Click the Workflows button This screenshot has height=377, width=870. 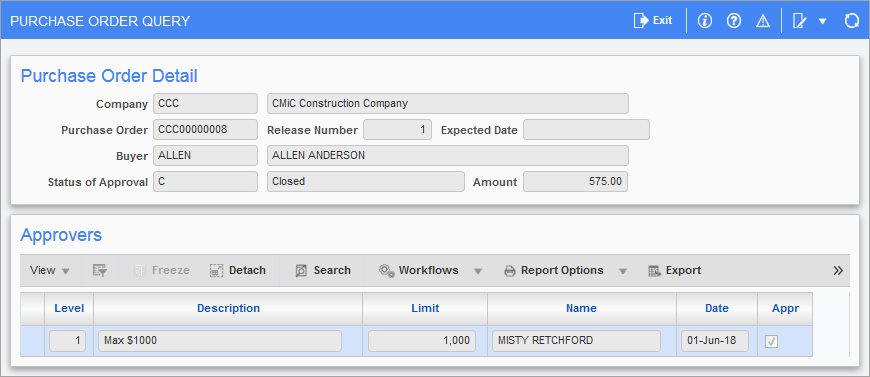[x=419, y=270]
